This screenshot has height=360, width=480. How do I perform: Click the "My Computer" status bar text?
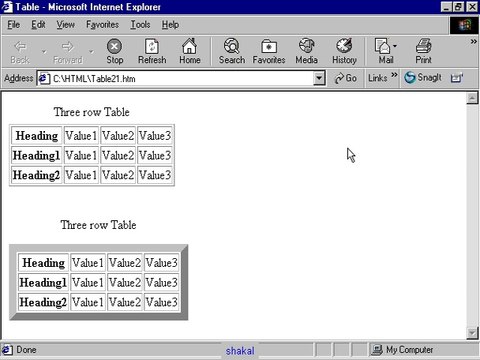pyautogui.click(x=410, y=350)
